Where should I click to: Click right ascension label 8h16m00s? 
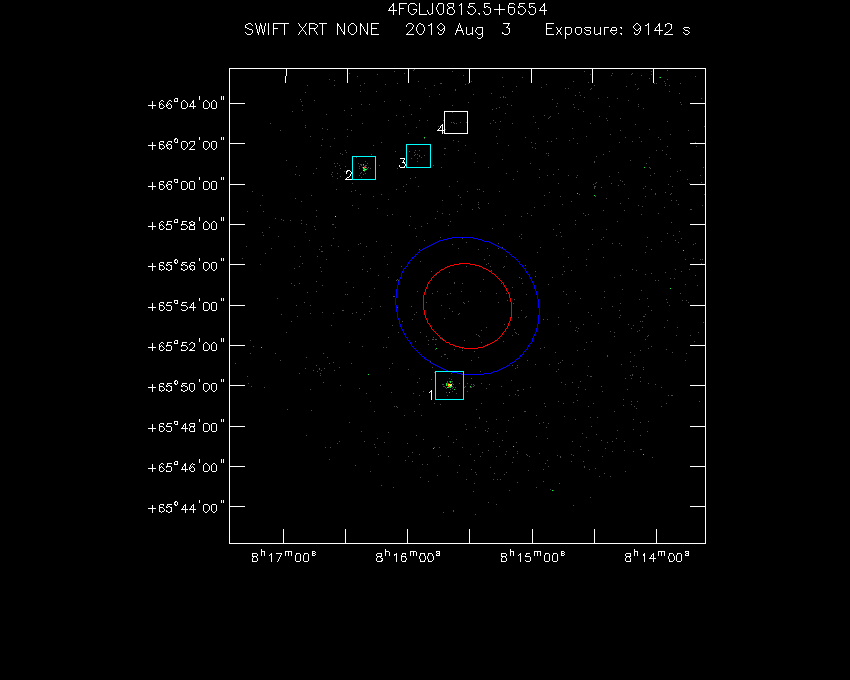coord(408,557)
